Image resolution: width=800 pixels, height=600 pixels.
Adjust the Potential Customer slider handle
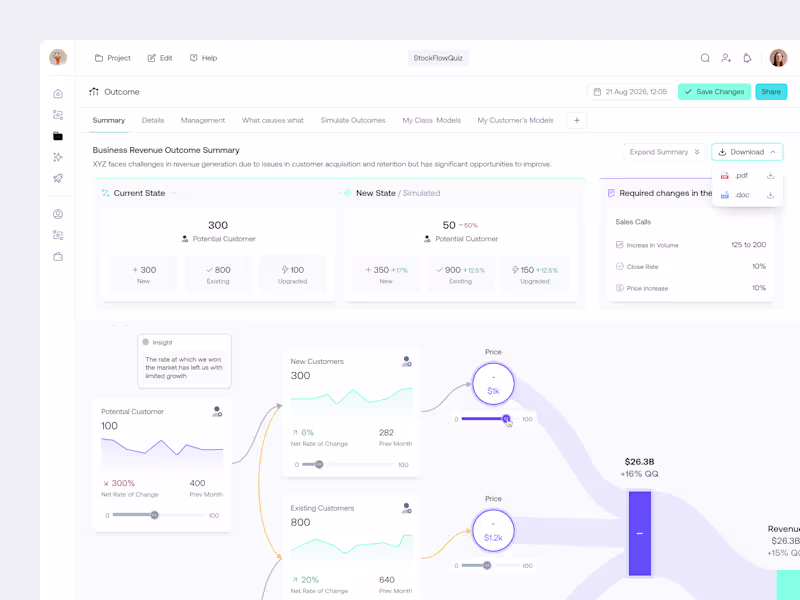click(154, 515)
